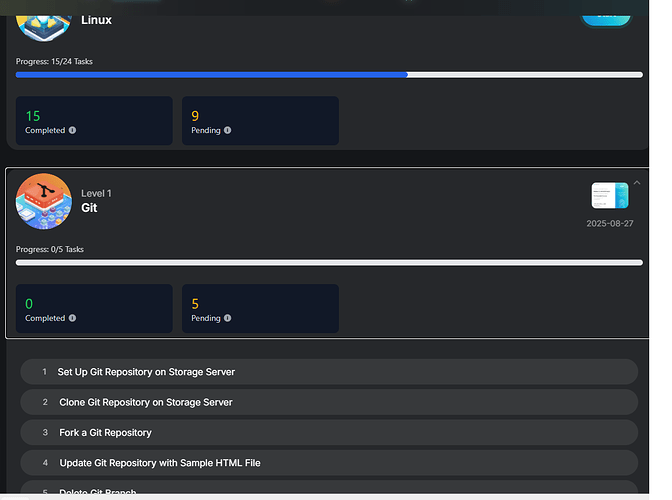Open the Git certificate thumbnail
Screen dimensions: 672x500
[609, 196]
